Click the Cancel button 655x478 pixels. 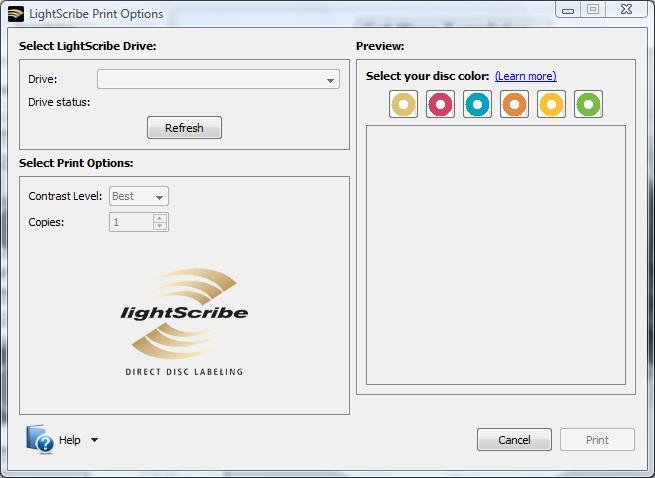point(514,440)
